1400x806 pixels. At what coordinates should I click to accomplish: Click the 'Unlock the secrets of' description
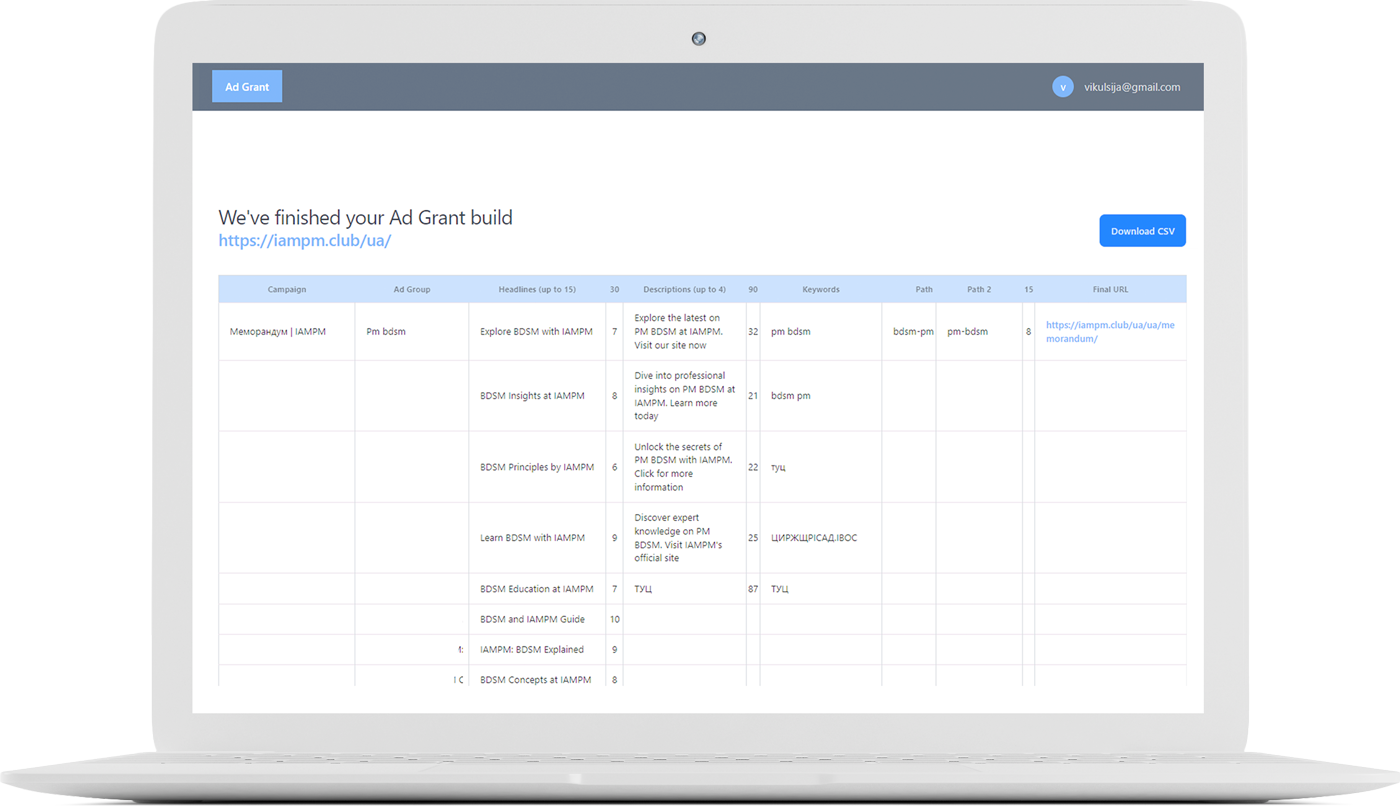(x=683, y=467)
